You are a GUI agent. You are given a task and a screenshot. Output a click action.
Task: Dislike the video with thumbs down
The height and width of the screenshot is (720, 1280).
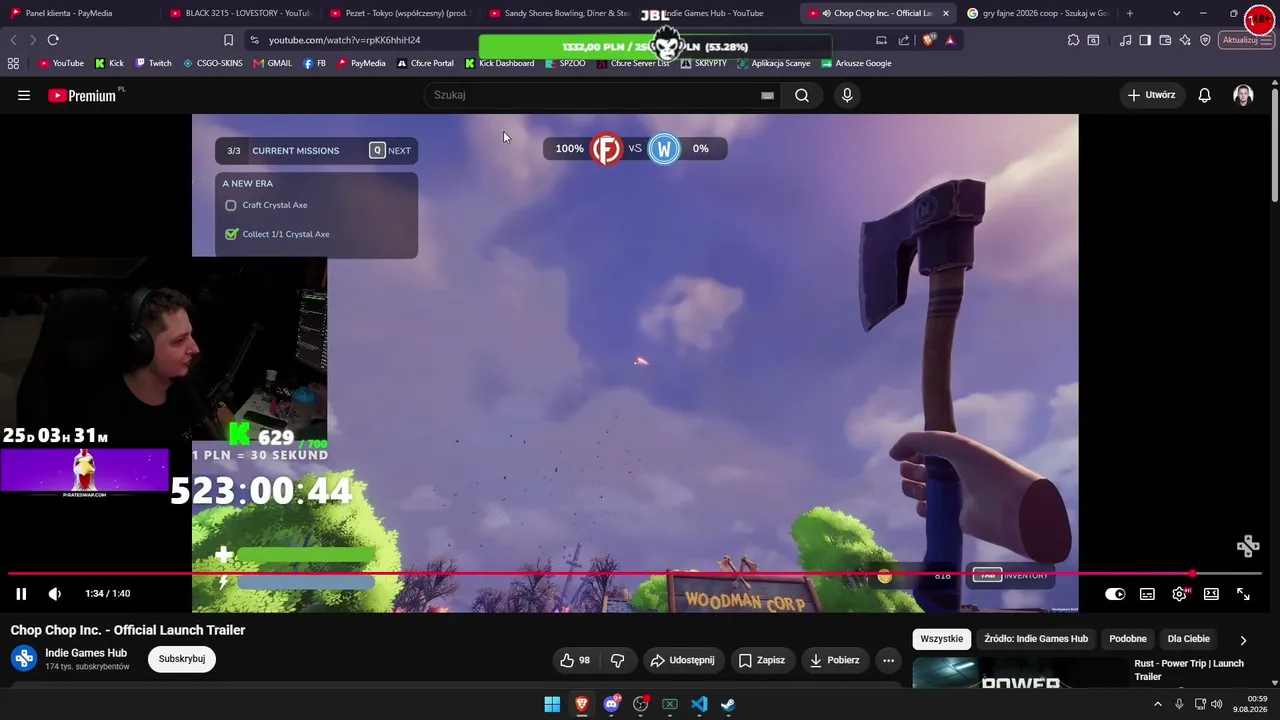618,660
